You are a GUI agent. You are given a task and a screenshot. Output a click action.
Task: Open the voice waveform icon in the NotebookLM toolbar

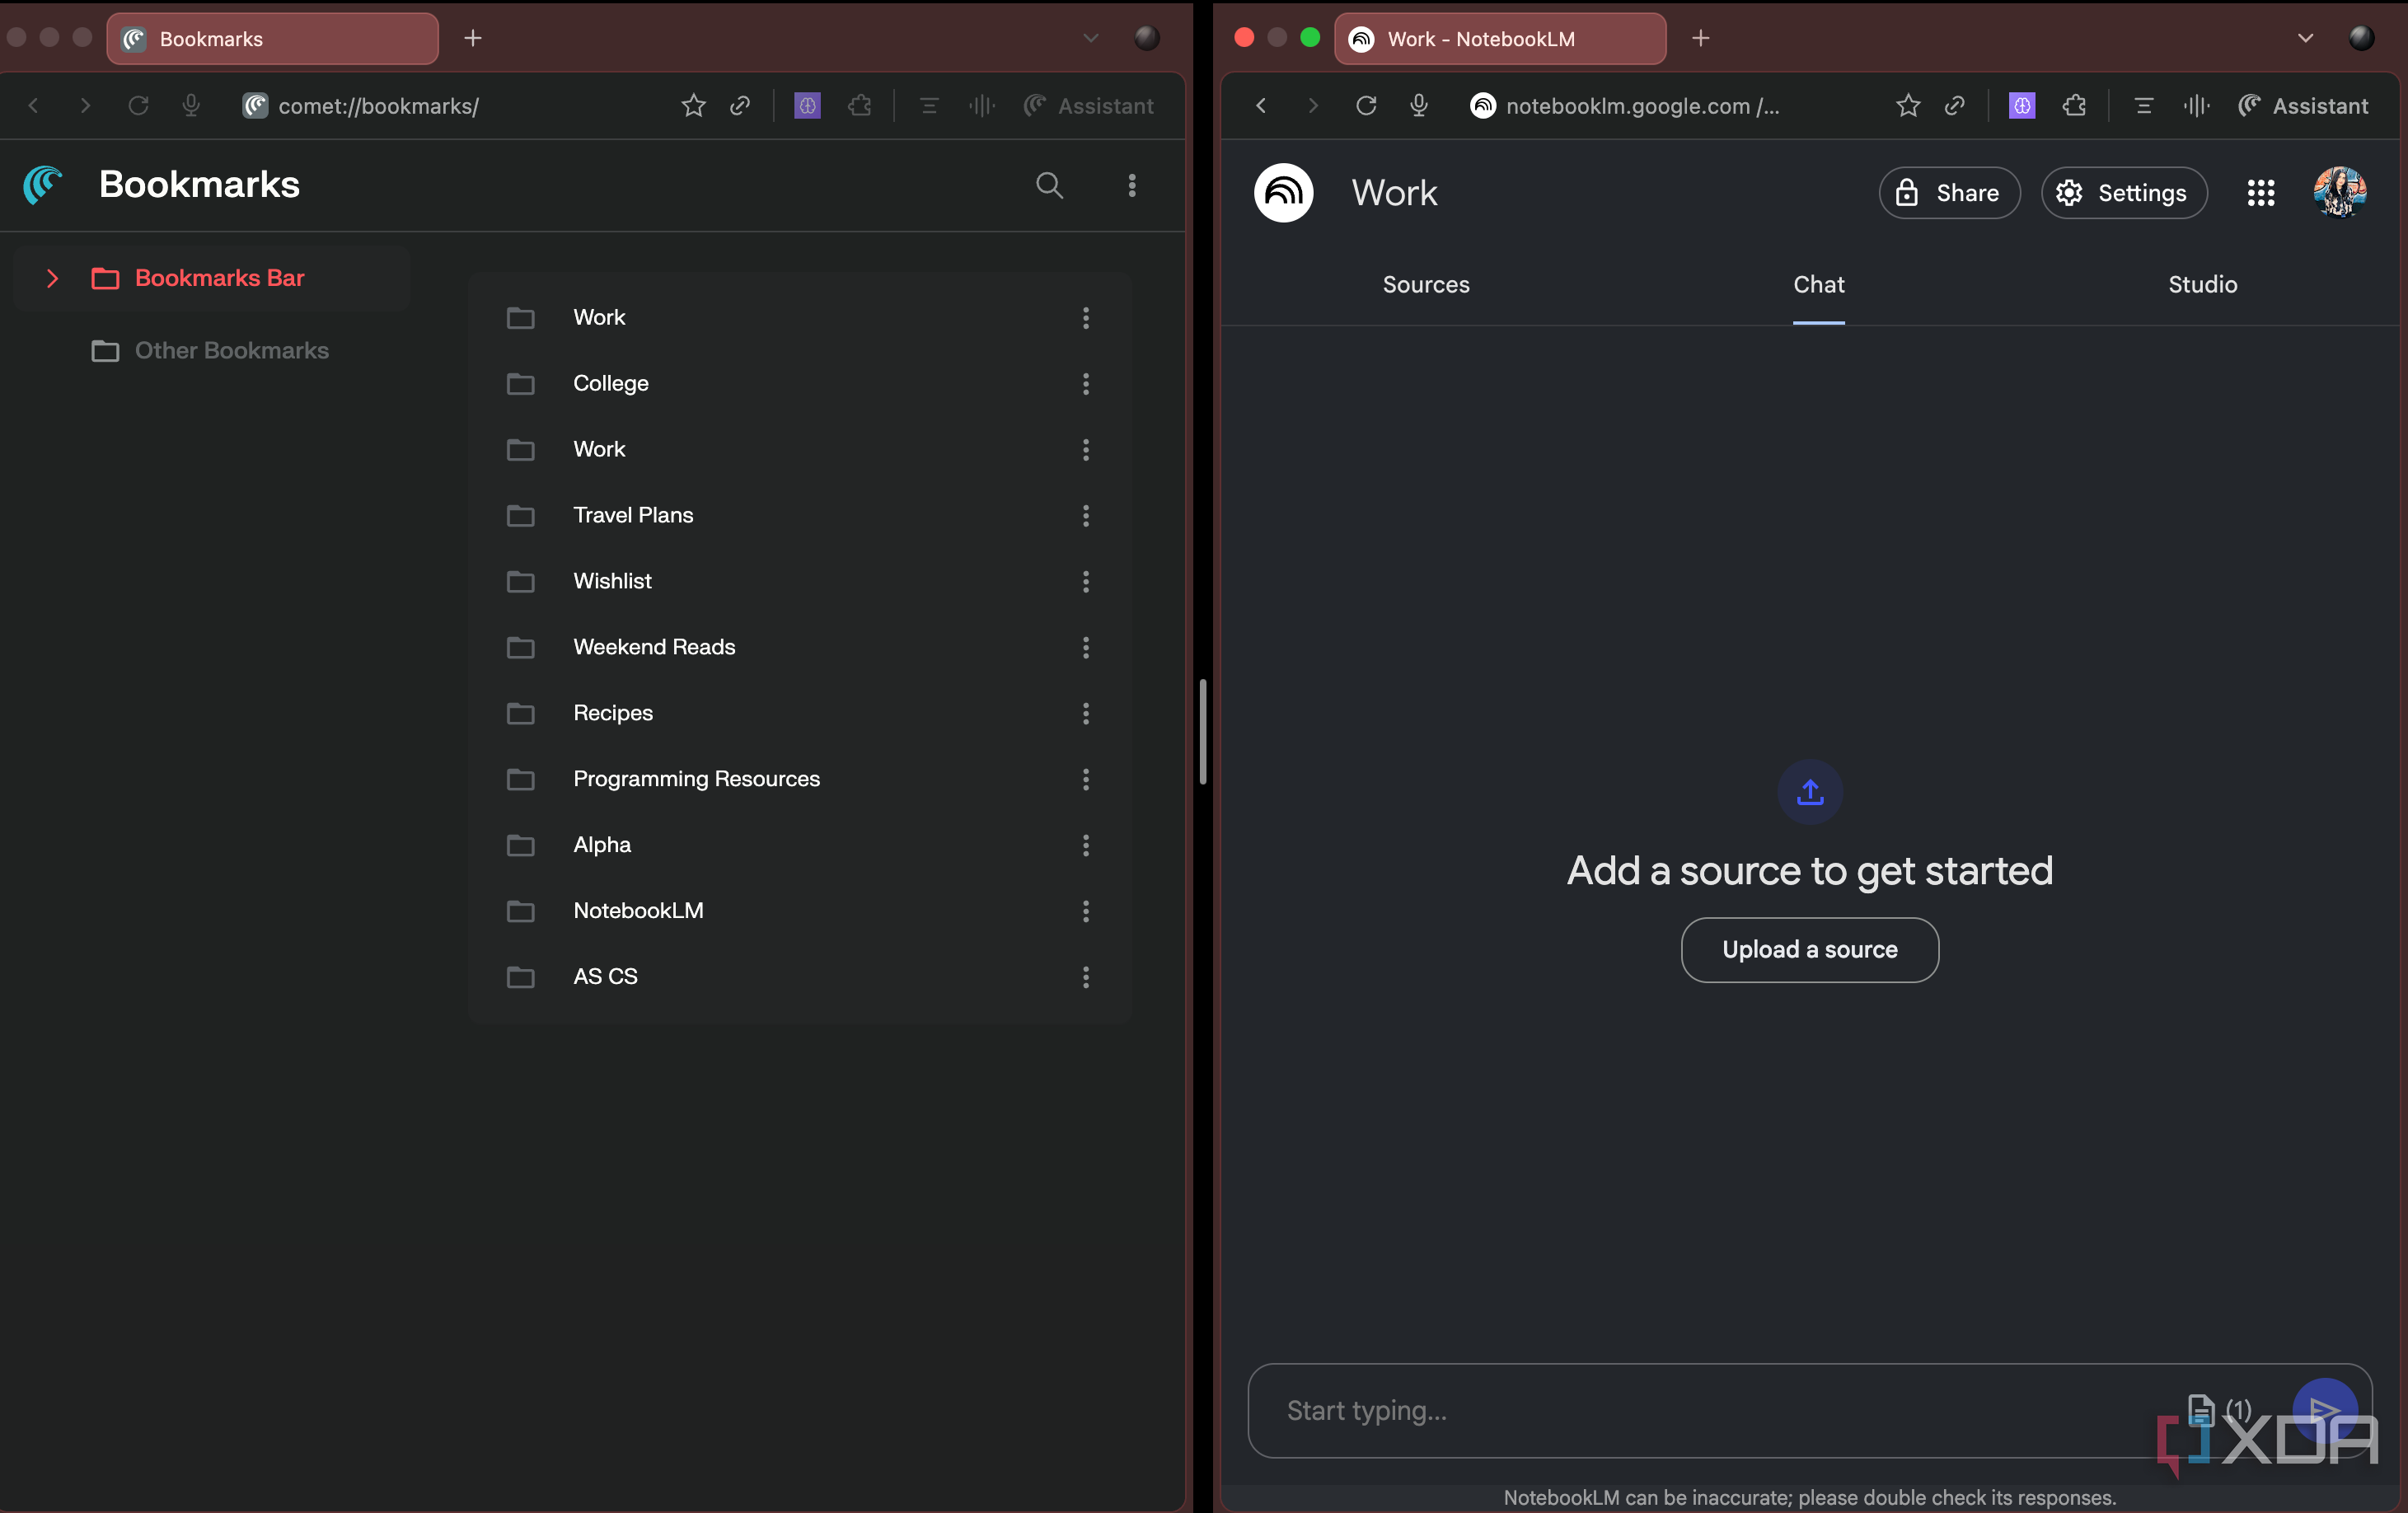2196,105
